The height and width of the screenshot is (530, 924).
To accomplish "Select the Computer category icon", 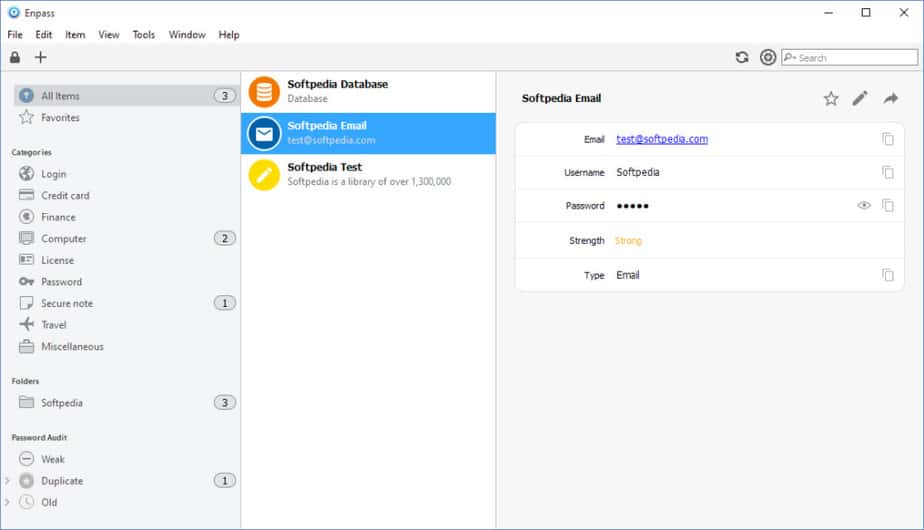I will (x=27, y=238).
